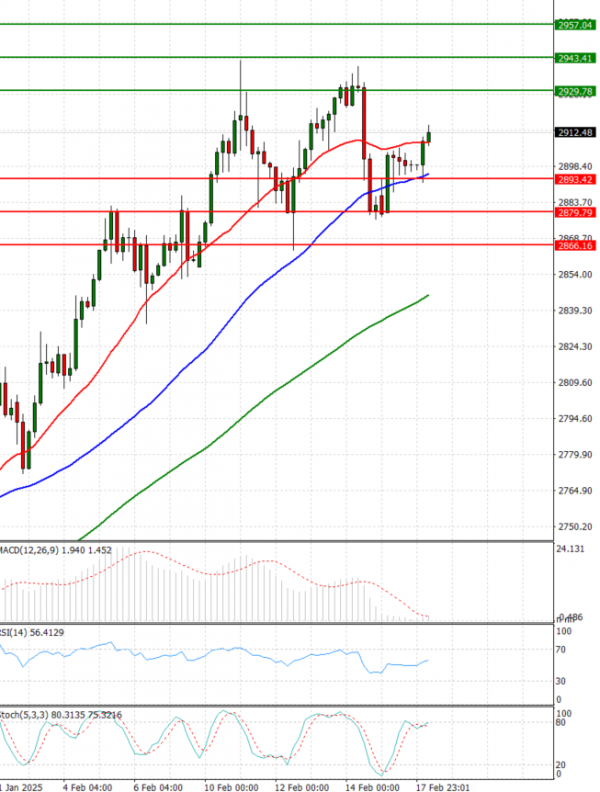Click the latest green candlestick
This screenshot has width=600, height=792.
pyautogui.click(x=429, y=136)
